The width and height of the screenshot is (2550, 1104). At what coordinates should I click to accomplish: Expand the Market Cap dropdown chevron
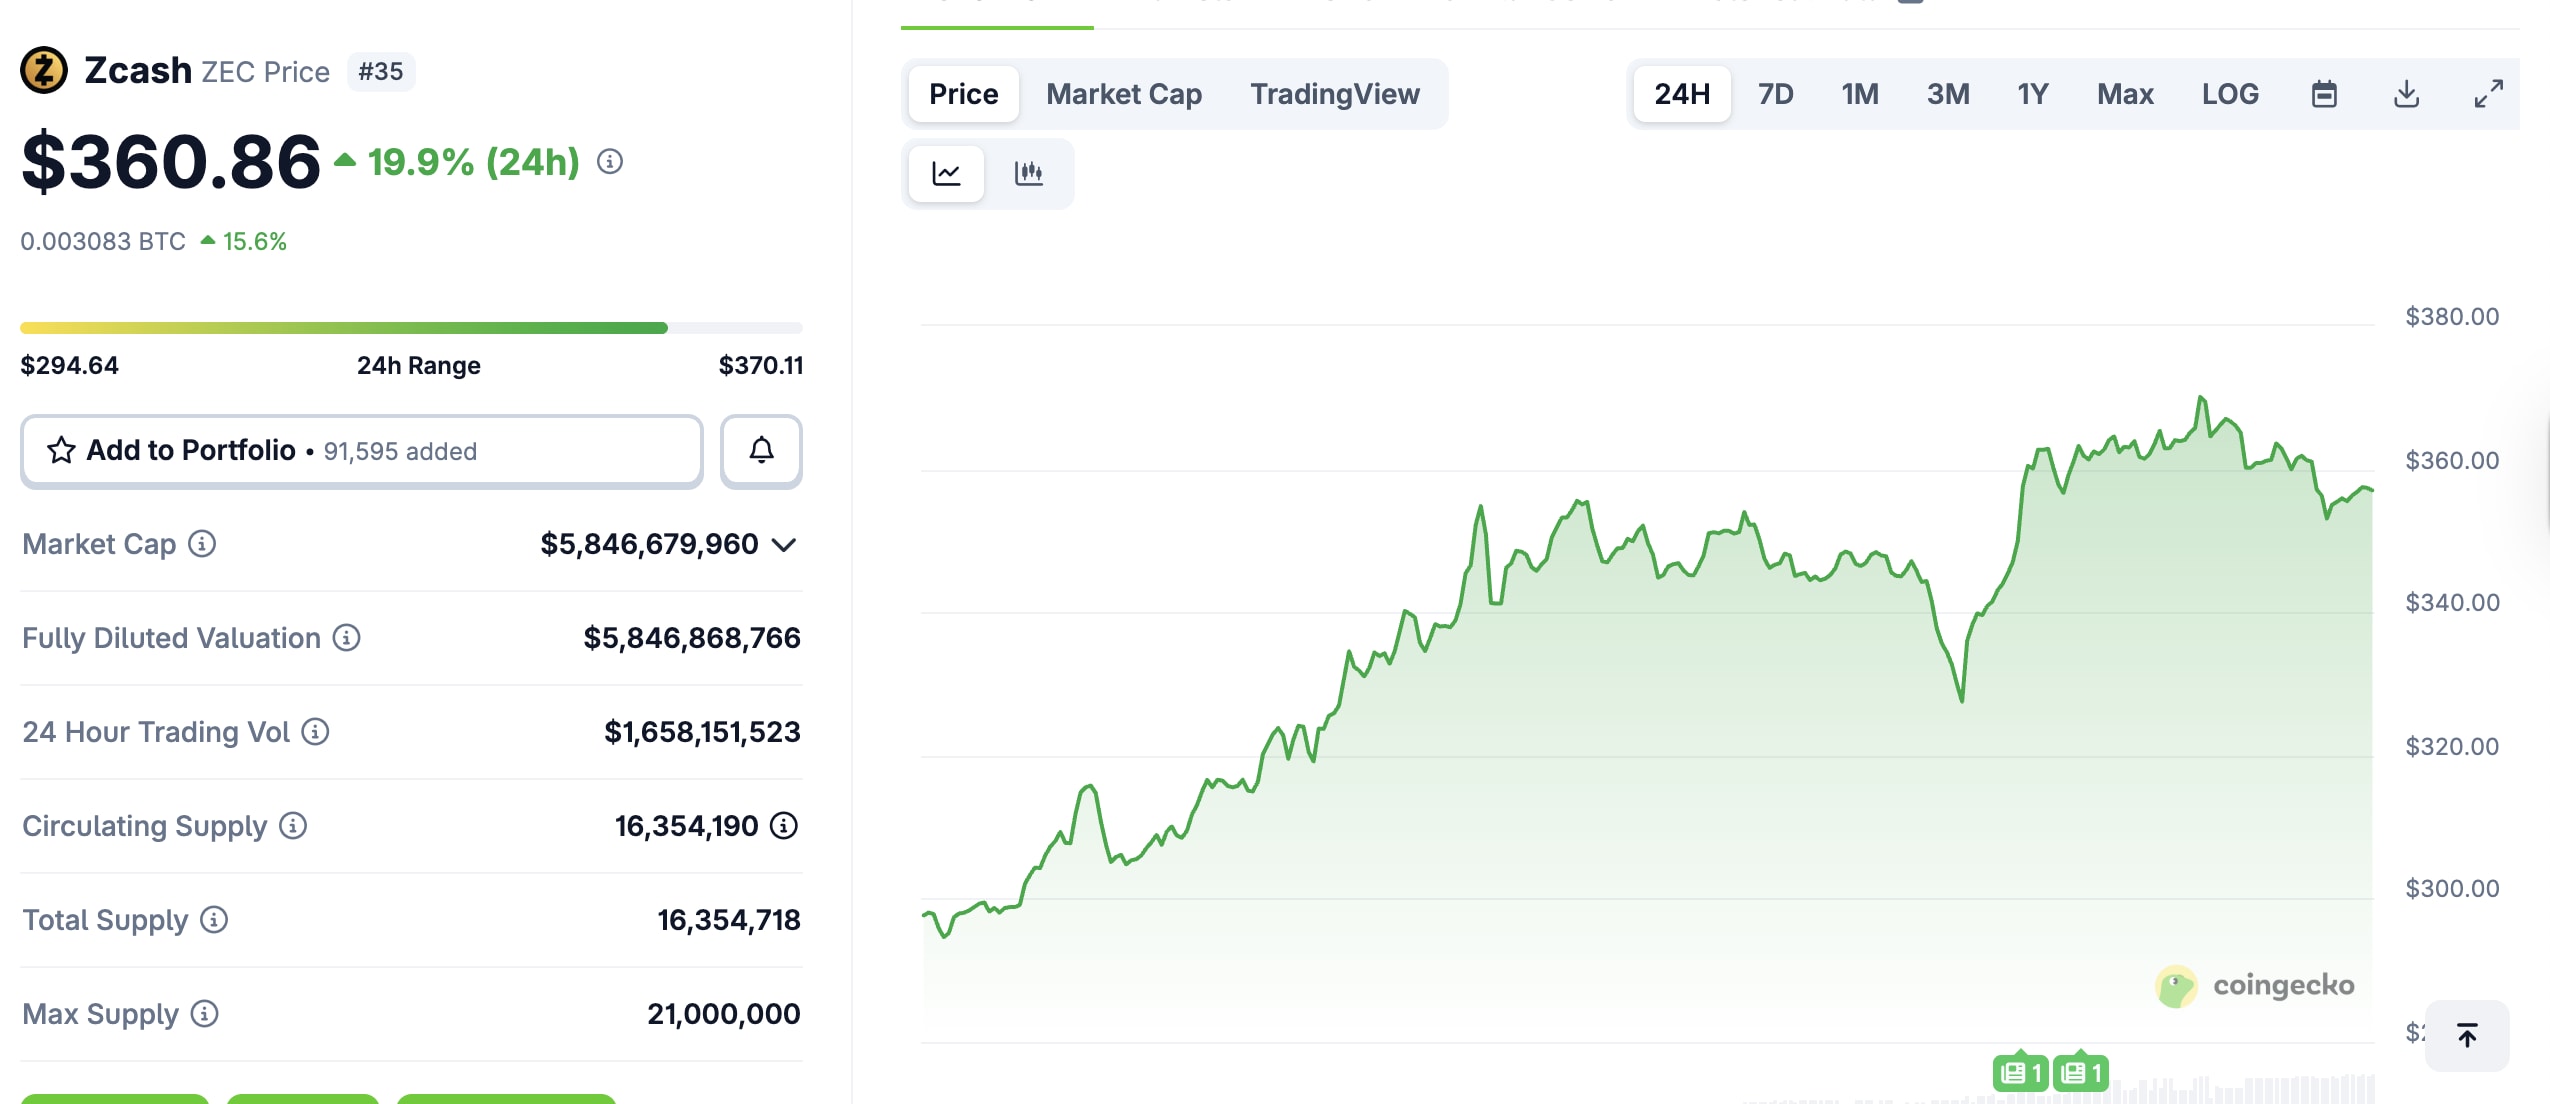point(785,545)
